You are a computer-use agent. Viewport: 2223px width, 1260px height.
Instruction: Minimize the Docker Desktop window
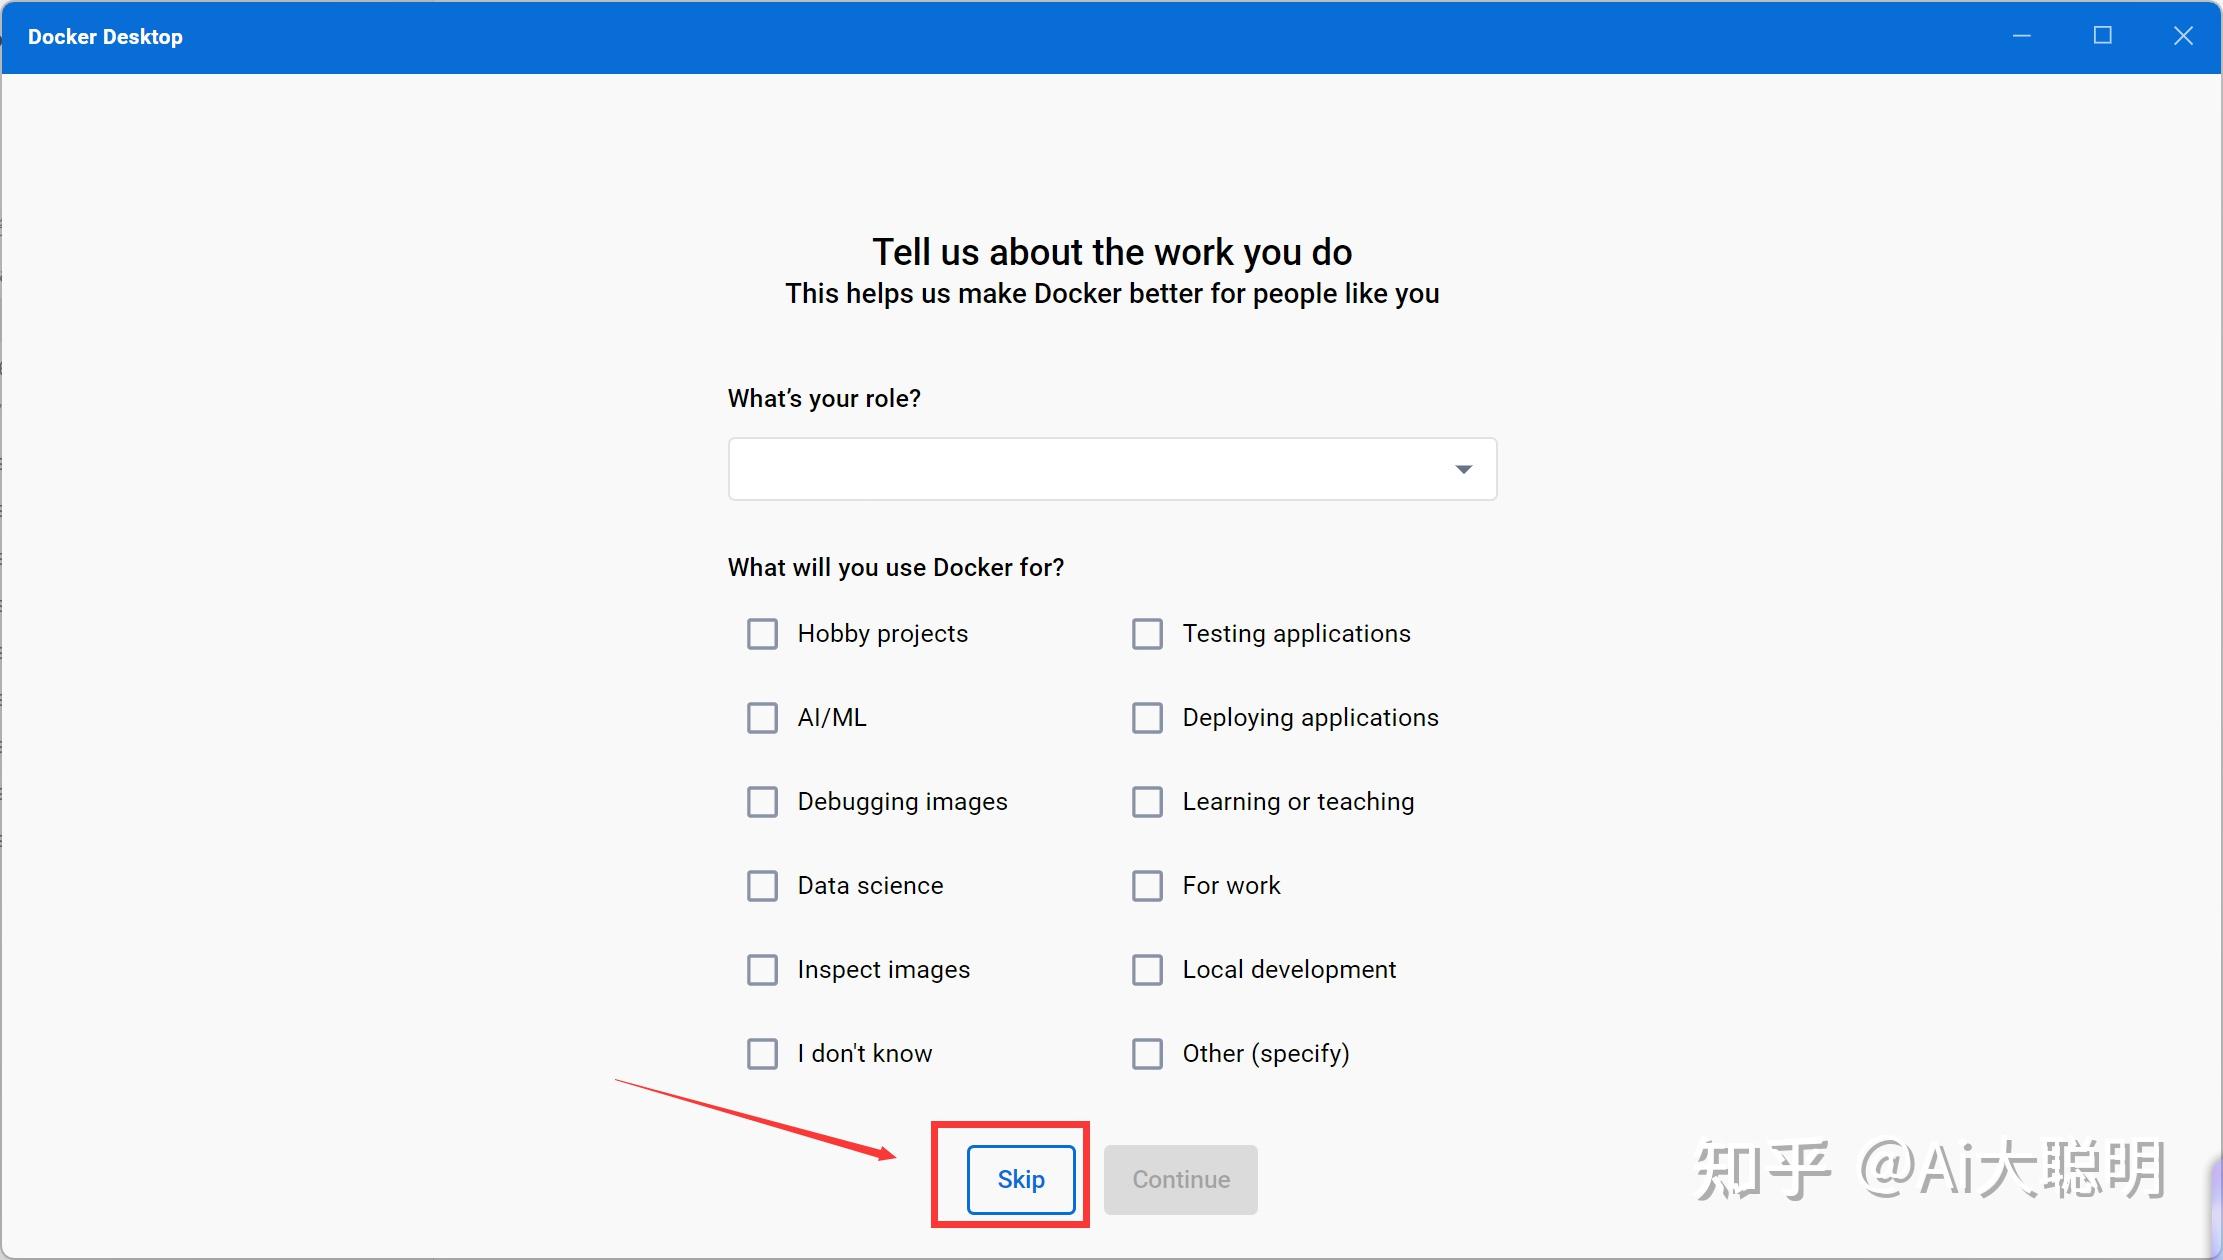coord(2021,36)
